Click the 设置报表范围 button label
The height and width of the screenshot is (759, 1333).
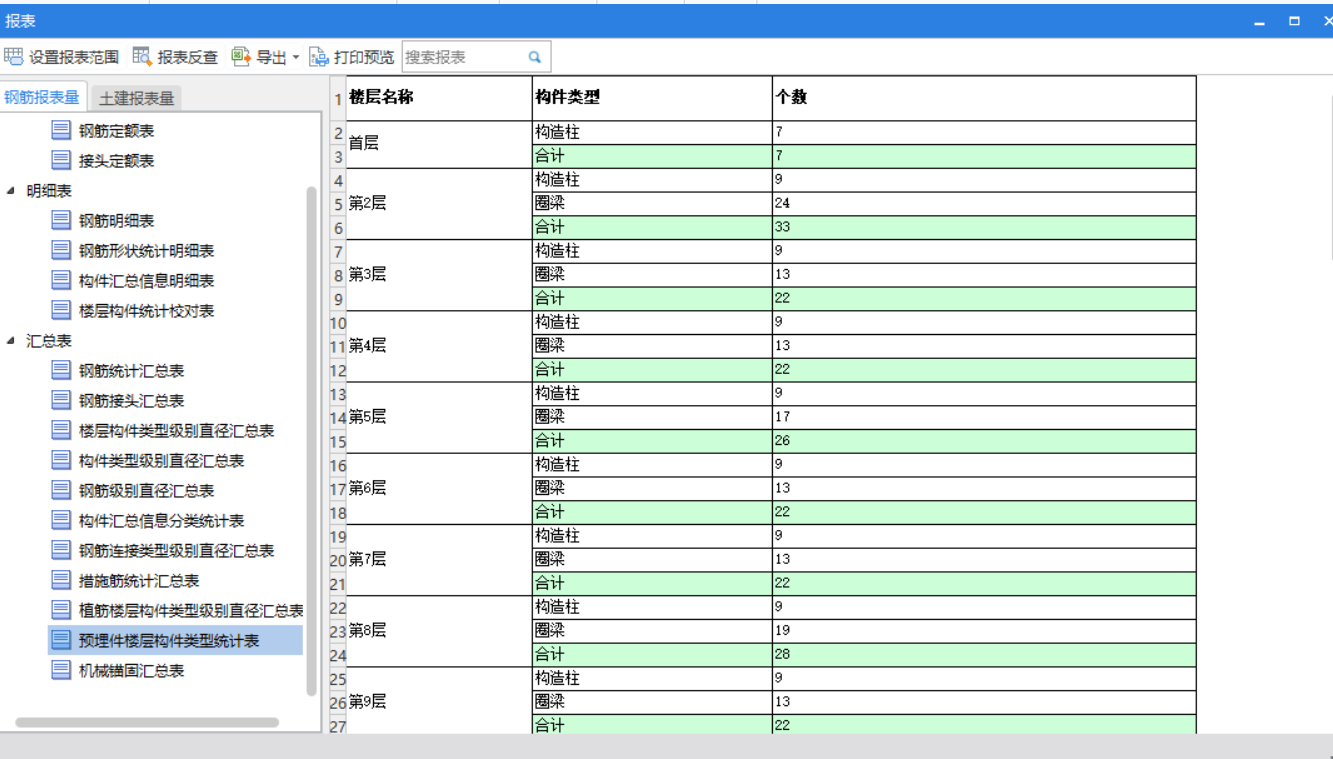click(x=74, y=58)
